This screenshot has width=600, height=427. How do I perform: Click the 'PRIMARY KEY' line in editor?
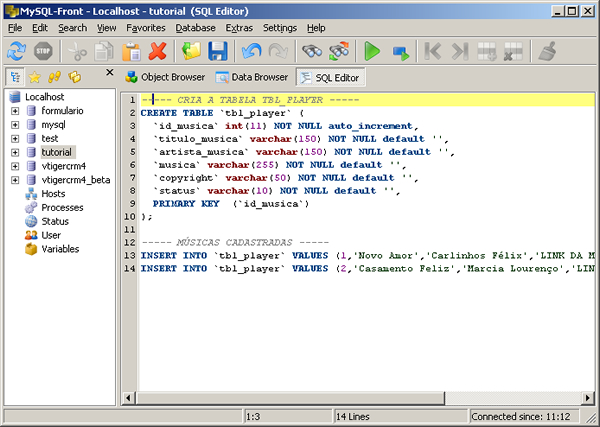231,204
